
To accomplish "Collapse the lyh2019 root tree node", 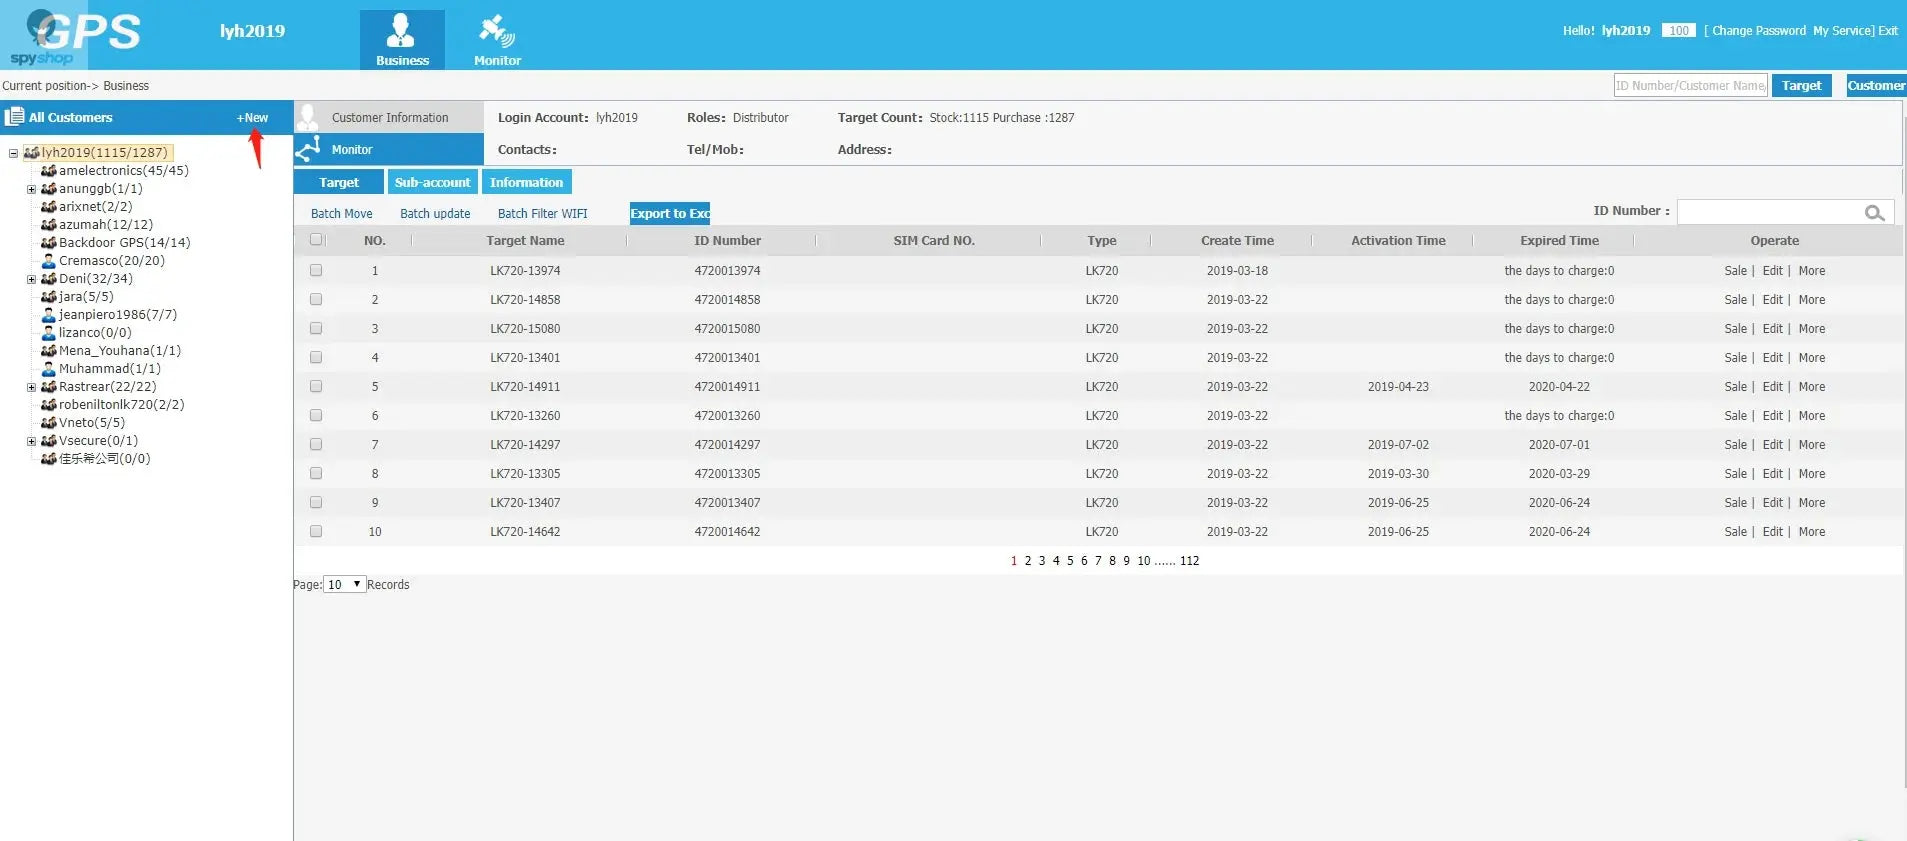I will tap(13, 154).
